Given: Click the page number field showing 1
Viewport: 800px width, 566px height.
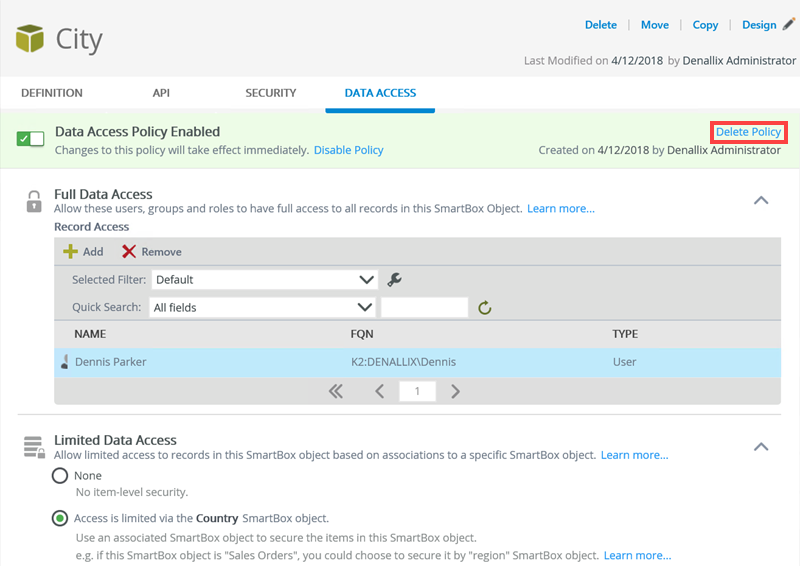Looking at the screenshot, I should (417, 391).
